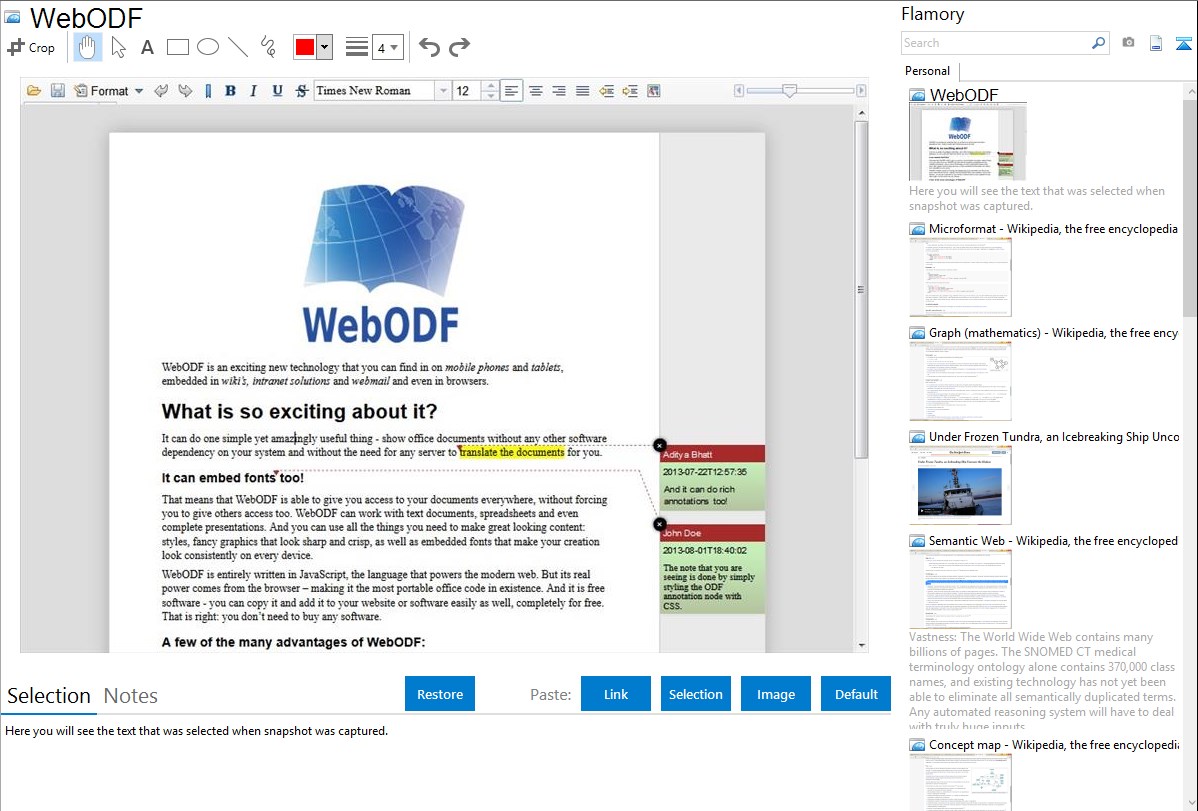Click the page document icon beside camera
The height and width of the screenshot is (811, 1198).
1156,43
